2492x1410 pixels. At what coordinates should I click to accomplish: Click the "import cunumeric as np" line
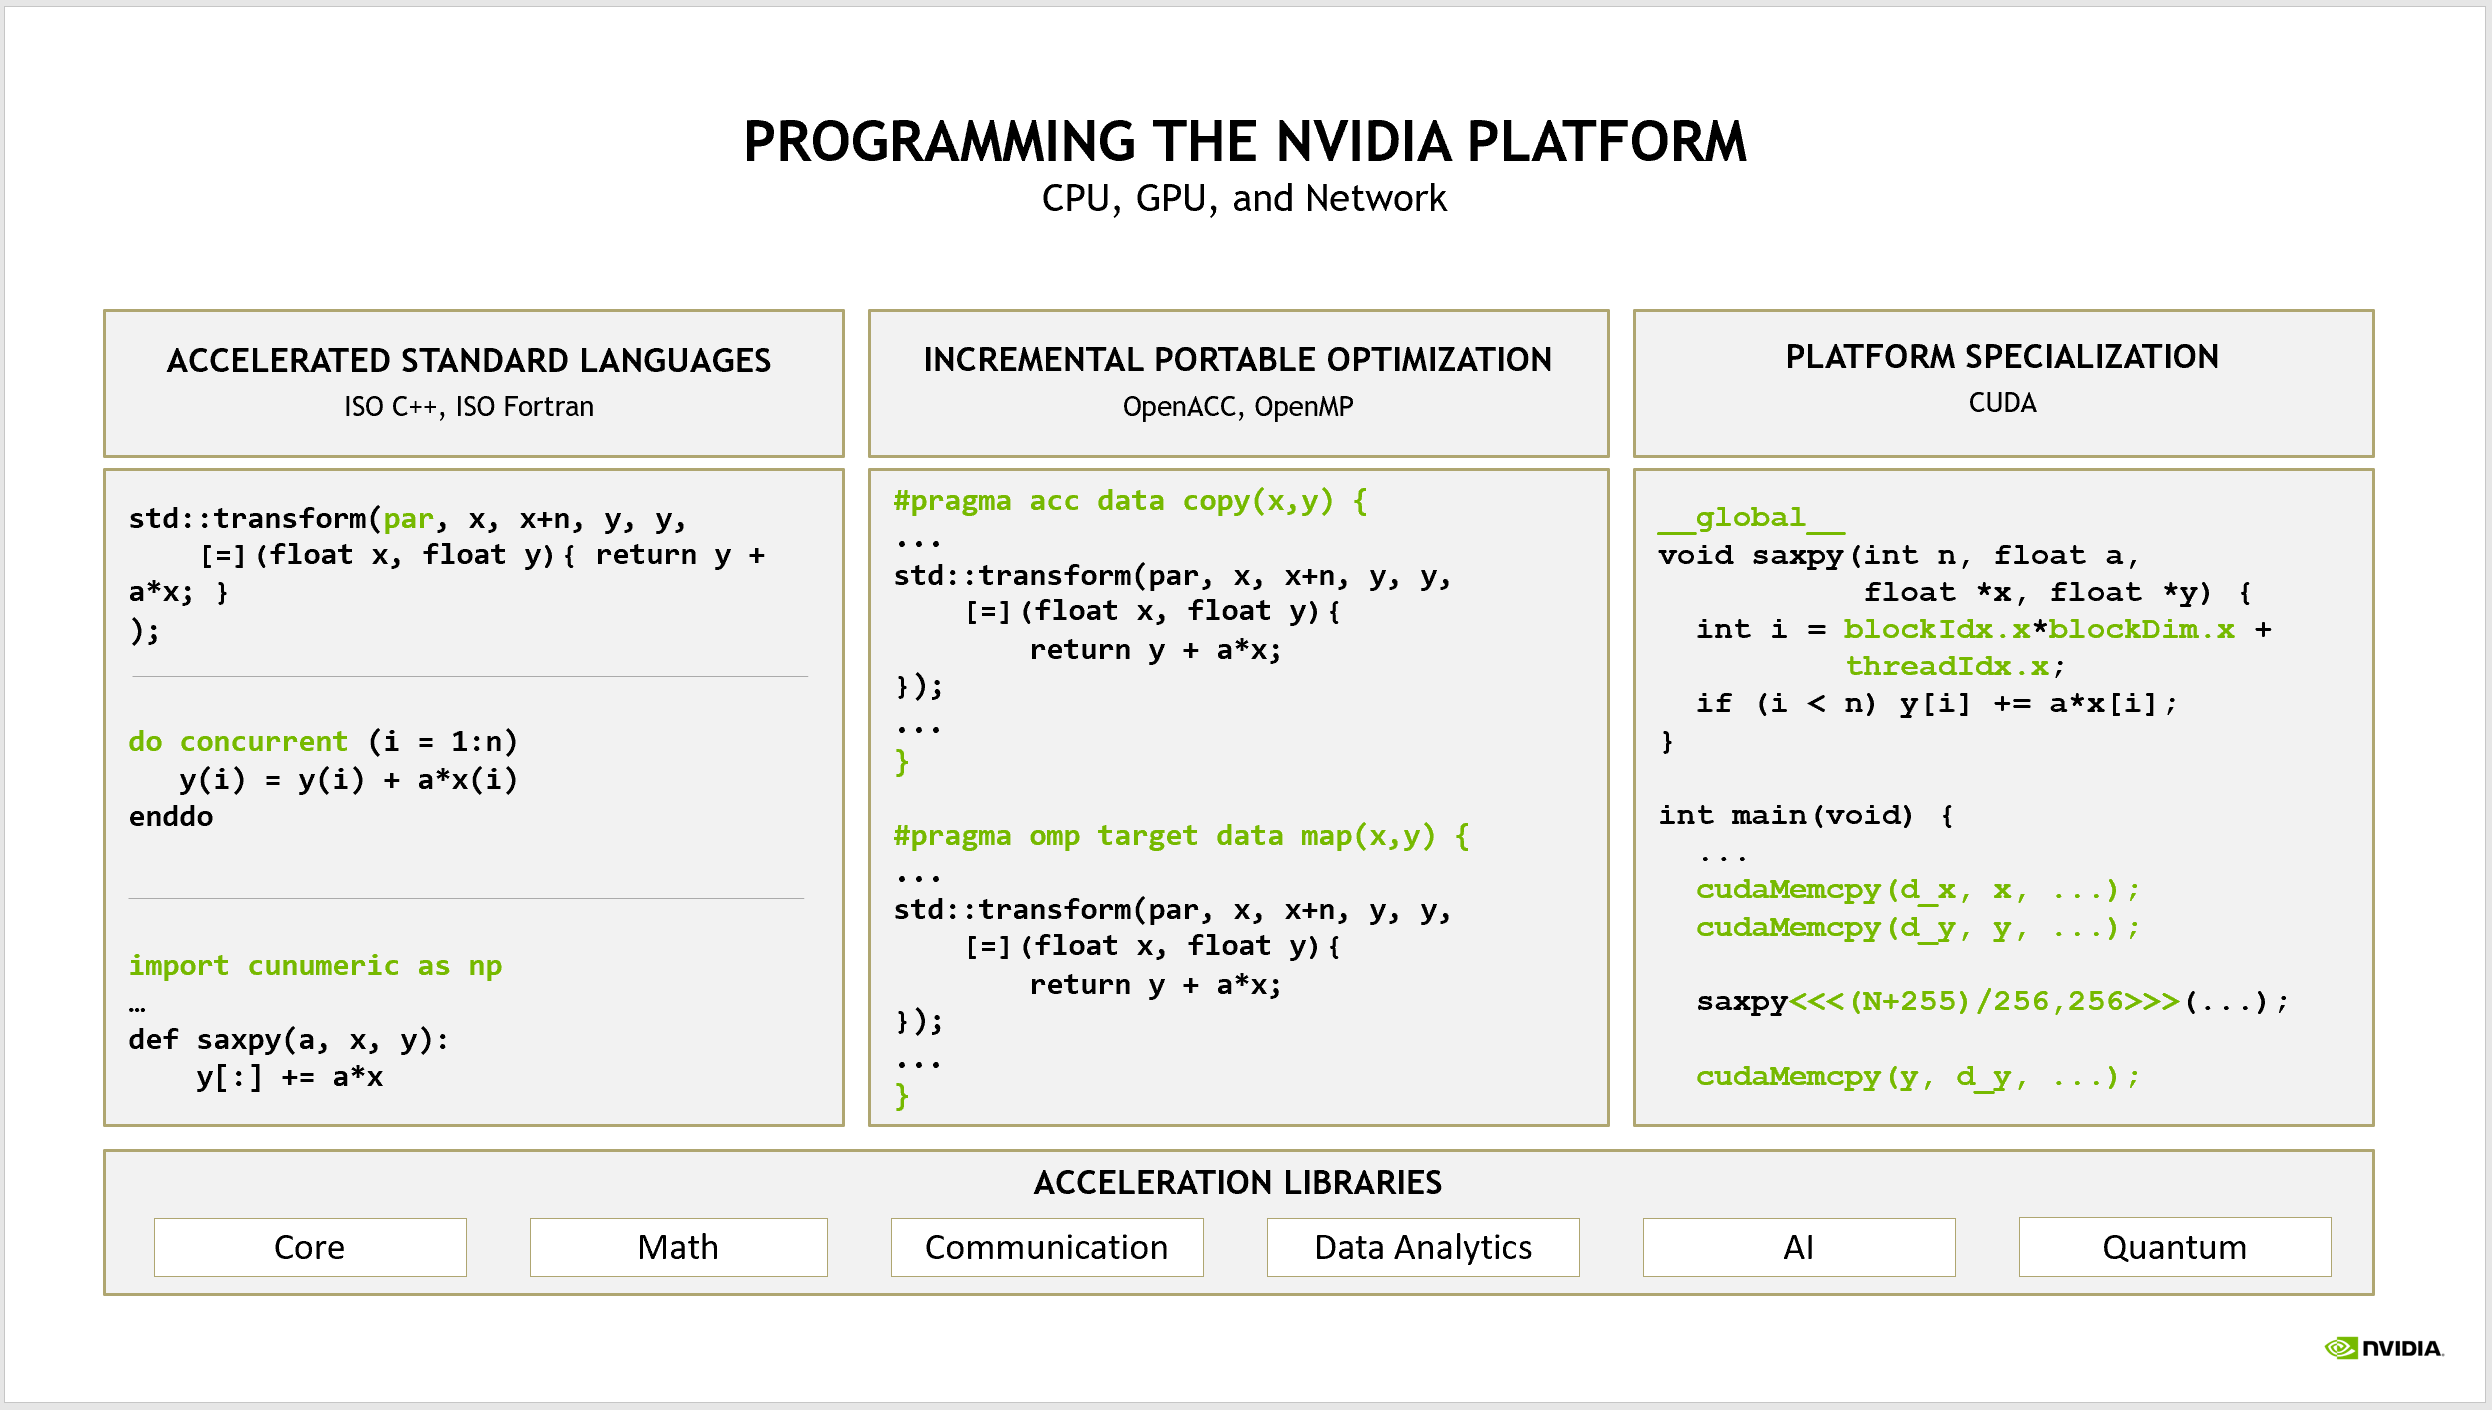point(315,966)
